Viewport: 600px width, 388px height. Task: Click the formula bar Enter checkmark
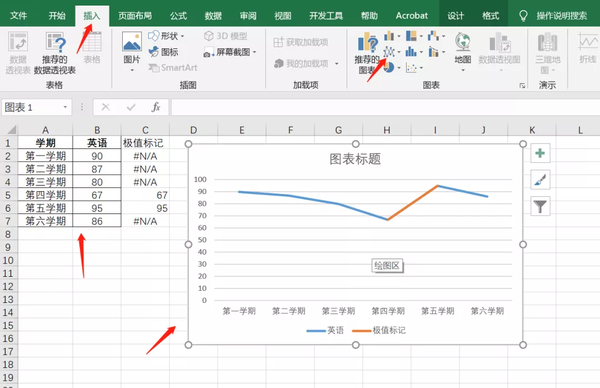(131, 107)
